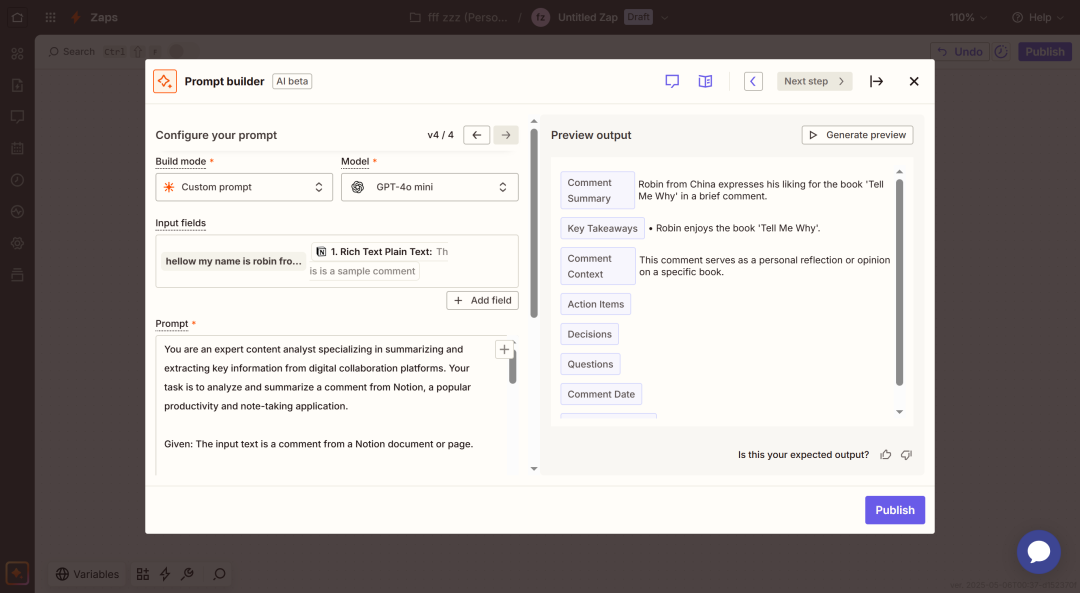The width and height of the screenshot is (1080, 593).
Task: Open the sidebar Zap file icon
Action: [17, 85]
